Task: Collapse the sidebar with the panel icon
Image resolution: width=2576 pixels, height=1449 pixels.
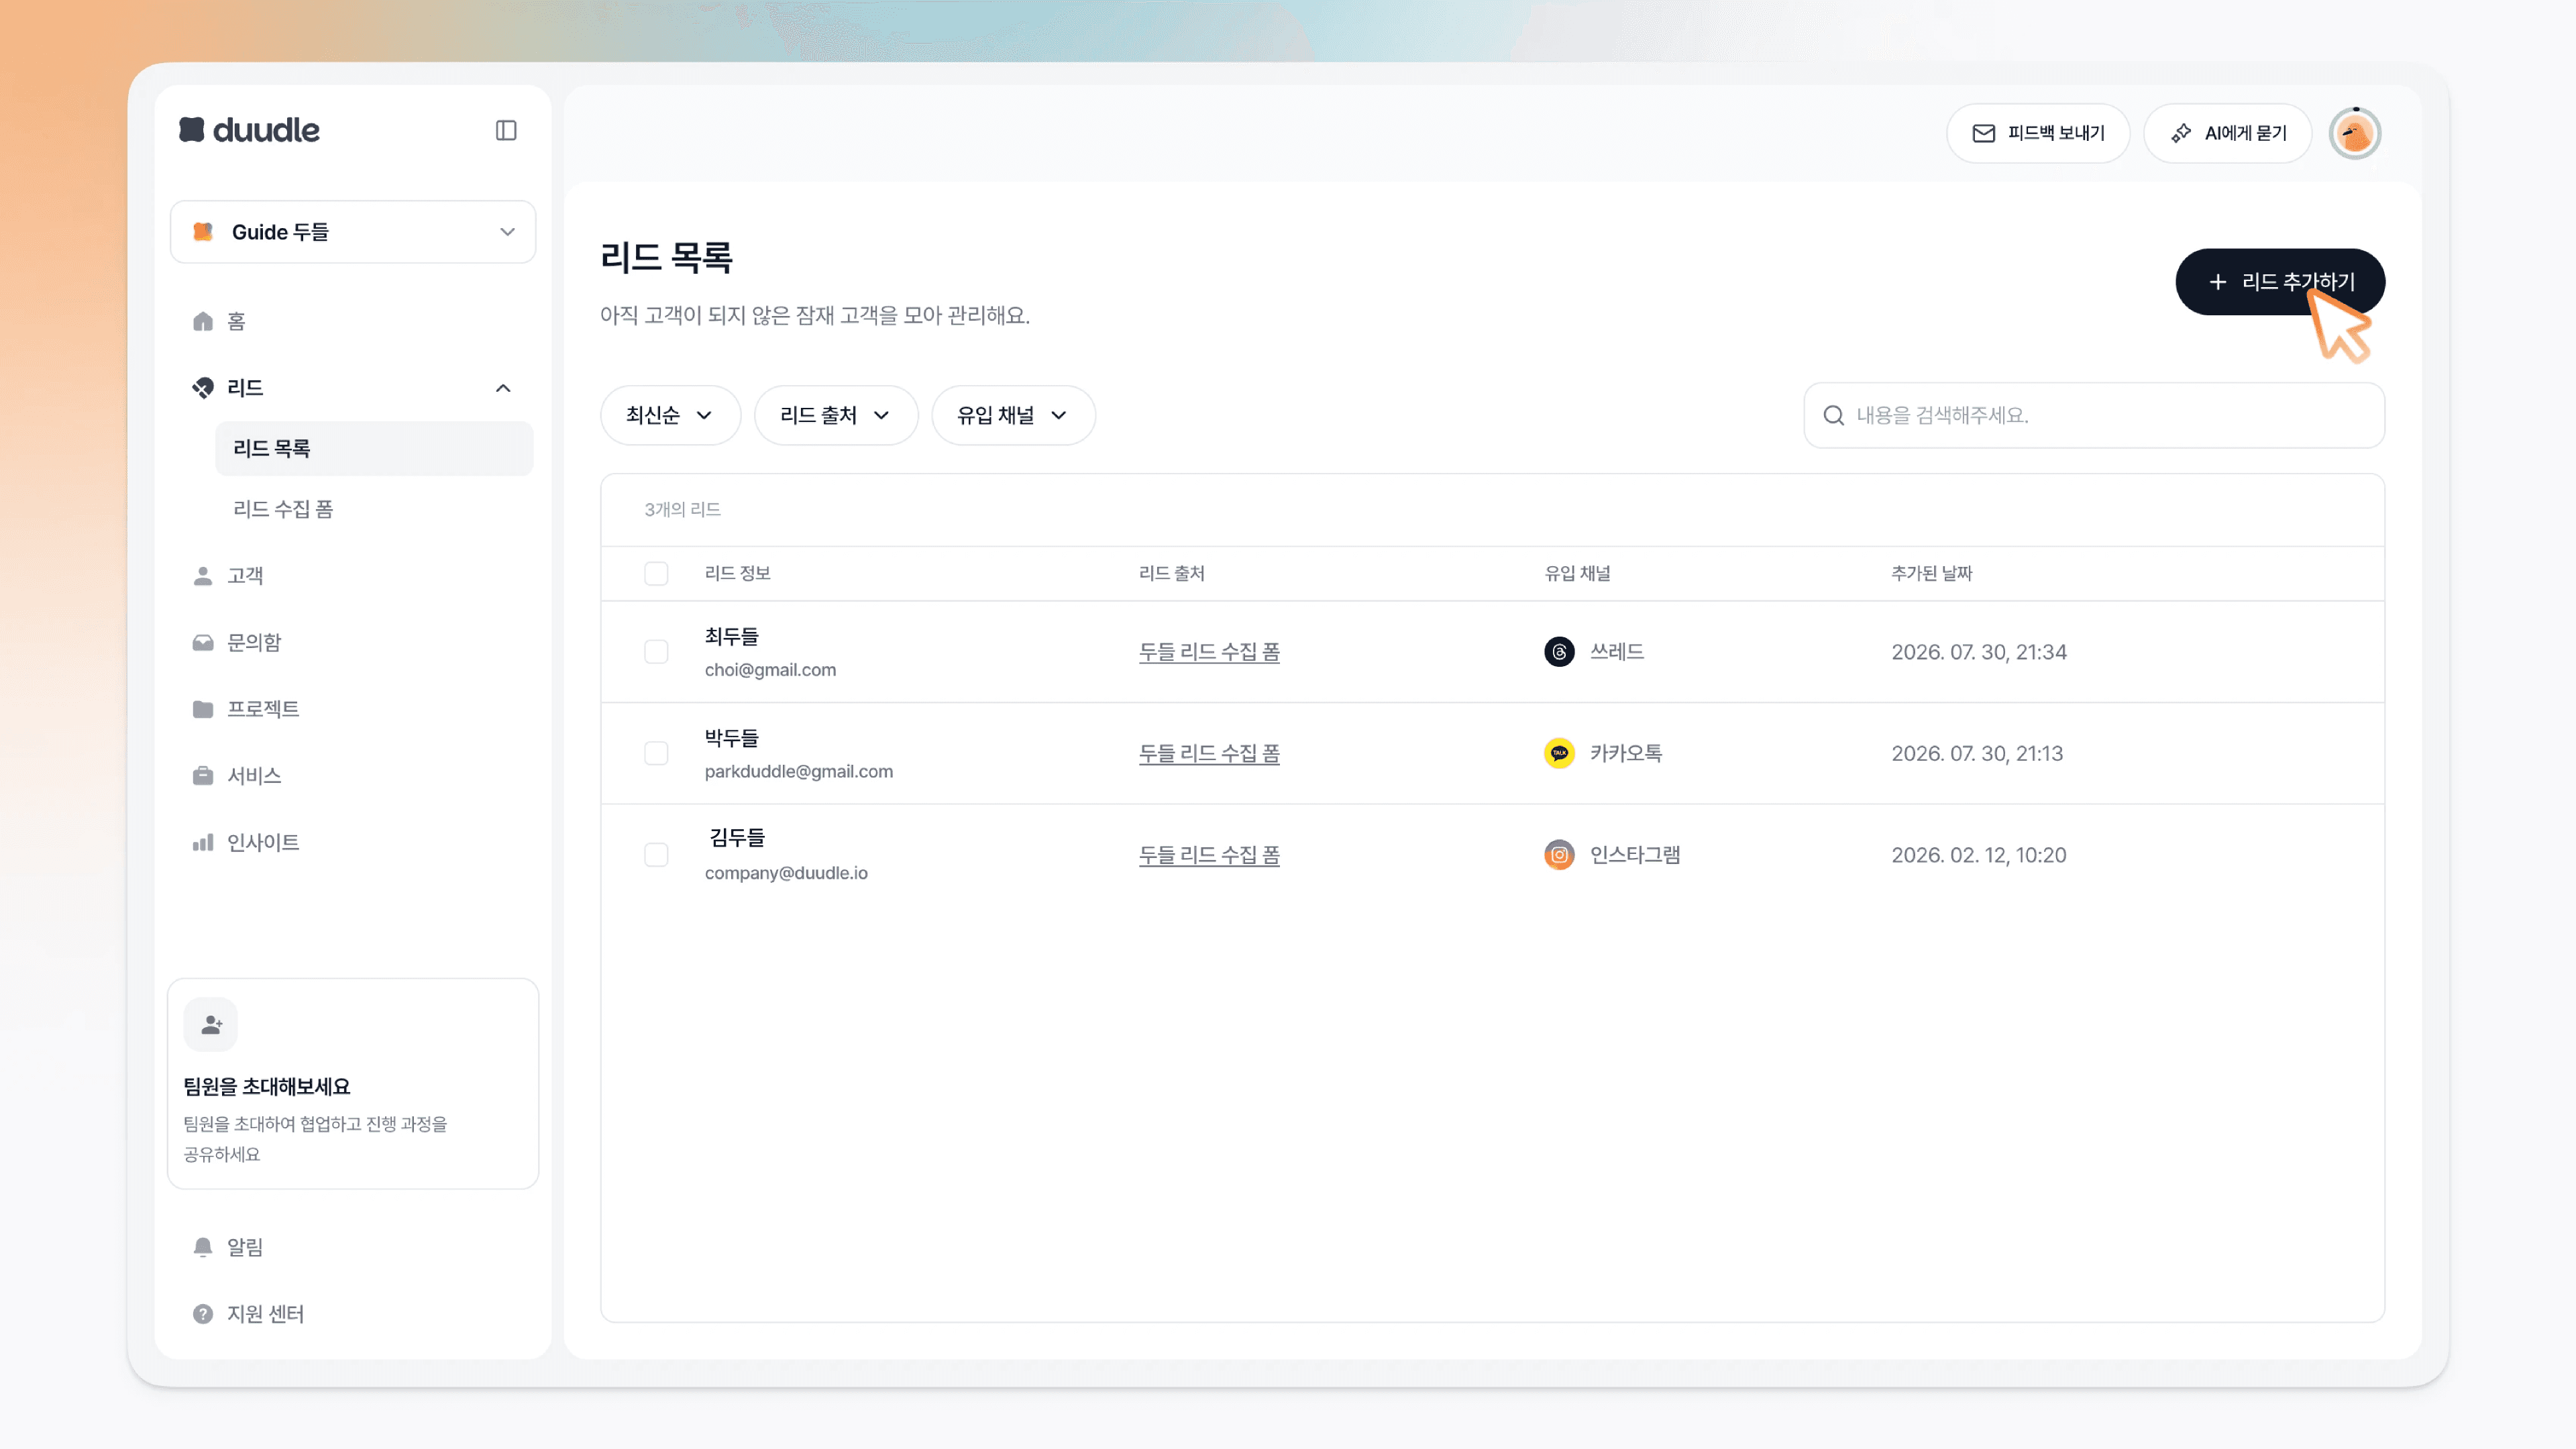Action: pyautogui.click(x=506, y=131)
